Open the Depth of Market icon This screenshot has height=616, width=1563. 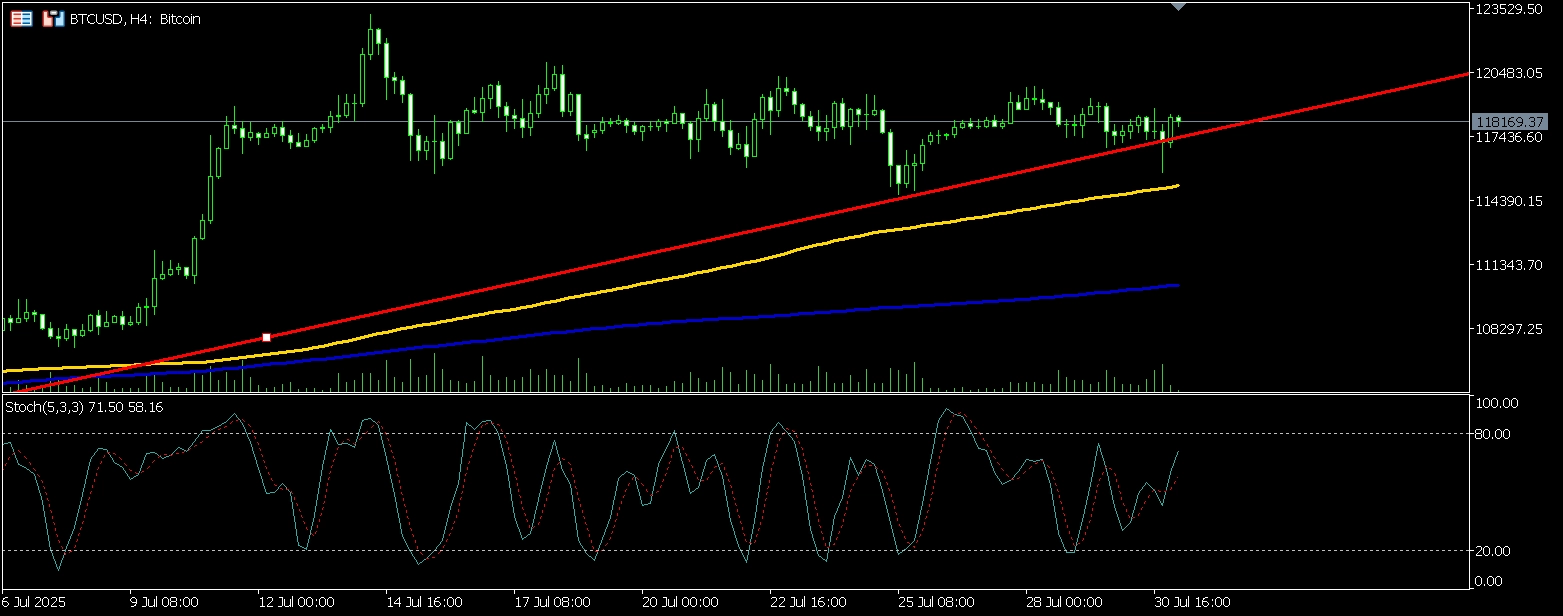tap(51, 19)
